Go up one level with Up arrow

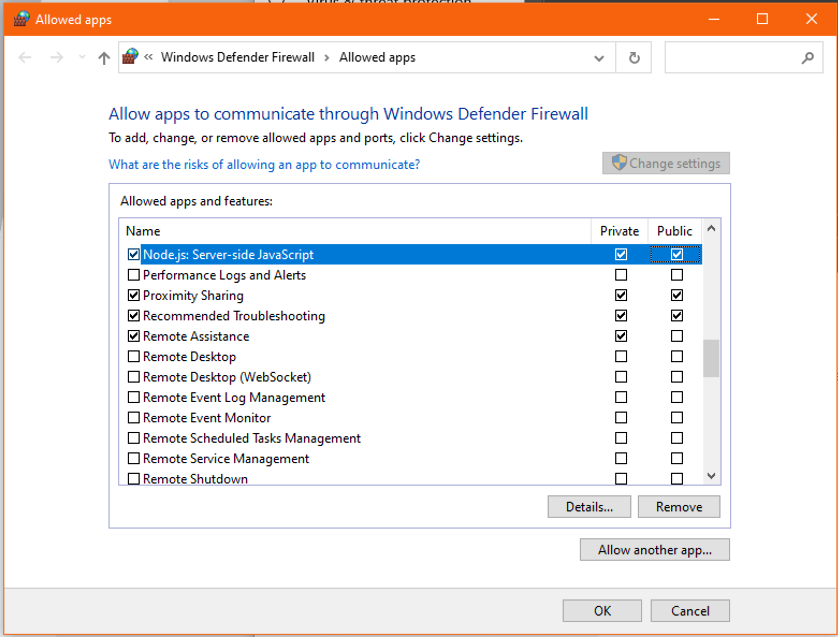pos(104,58)
